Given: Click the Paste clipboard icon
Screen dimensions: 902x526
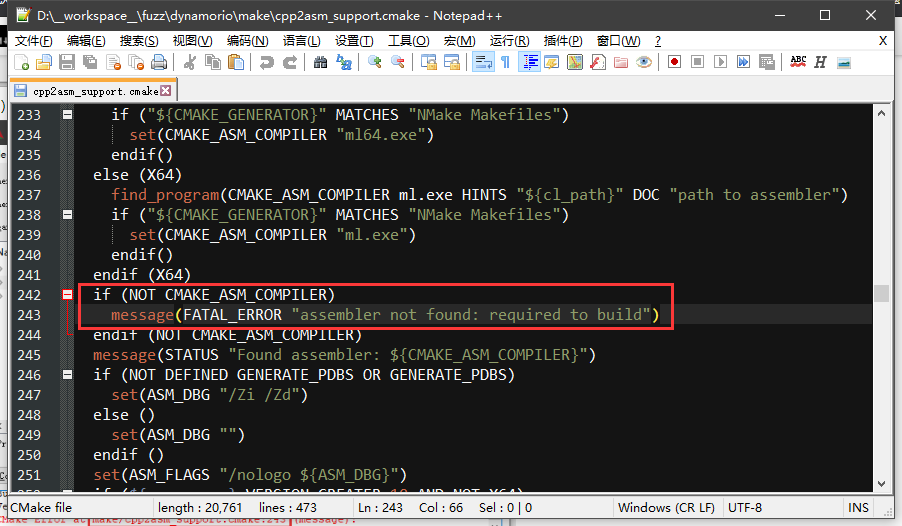Looking at the screenshot, I should [236, 62].
